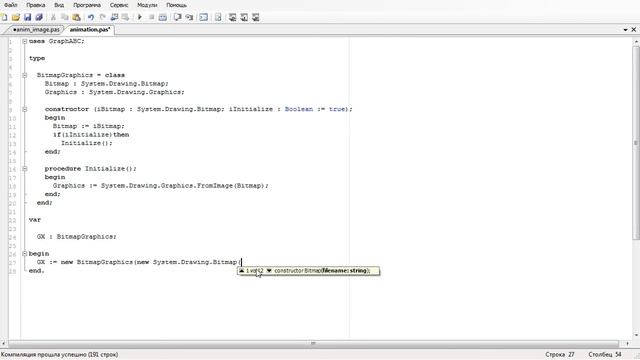The height and width of the screenshot is (360, 640).
Task: Click the scroll up arrow of editor
Action: coord(636,42)
